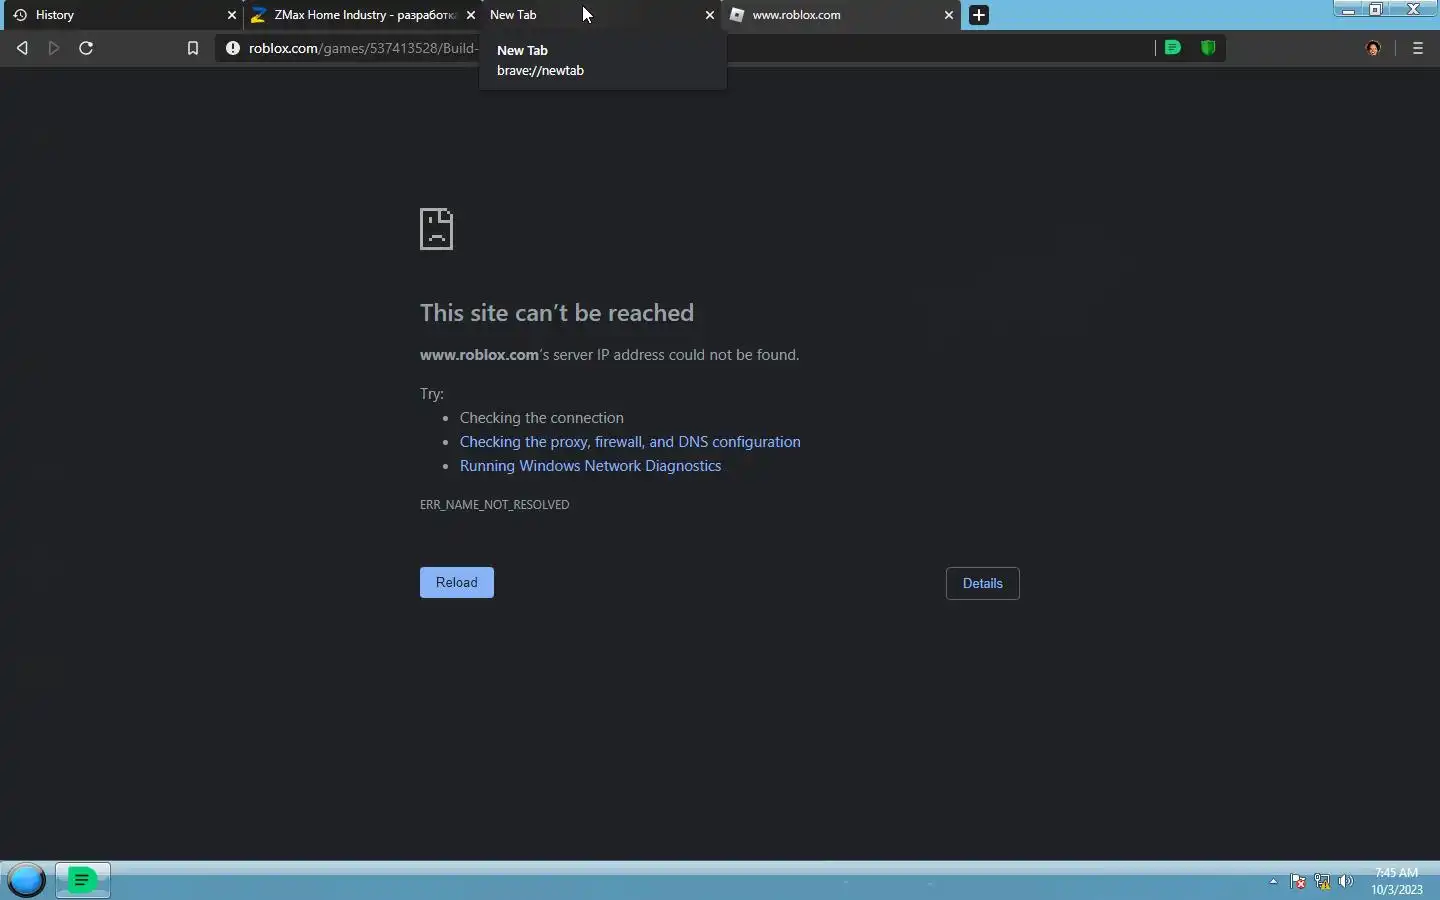Open Running Windows Network Diagnostics link

[x=590, y=466]
